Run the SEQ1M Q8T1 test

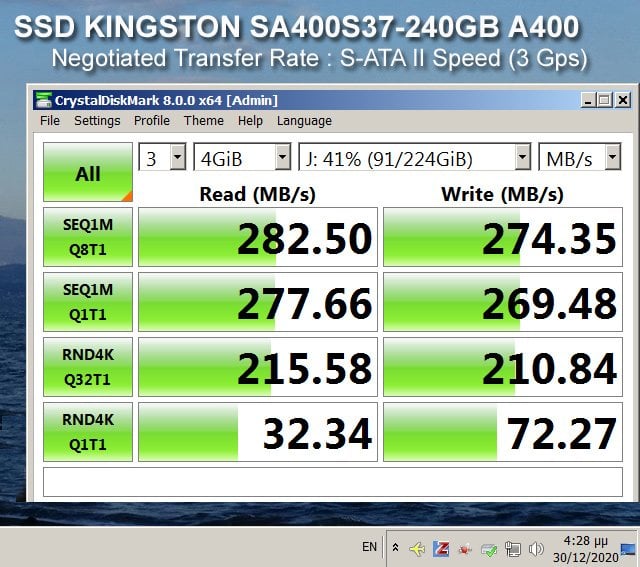pyautogui.click(x=88, y=237)
